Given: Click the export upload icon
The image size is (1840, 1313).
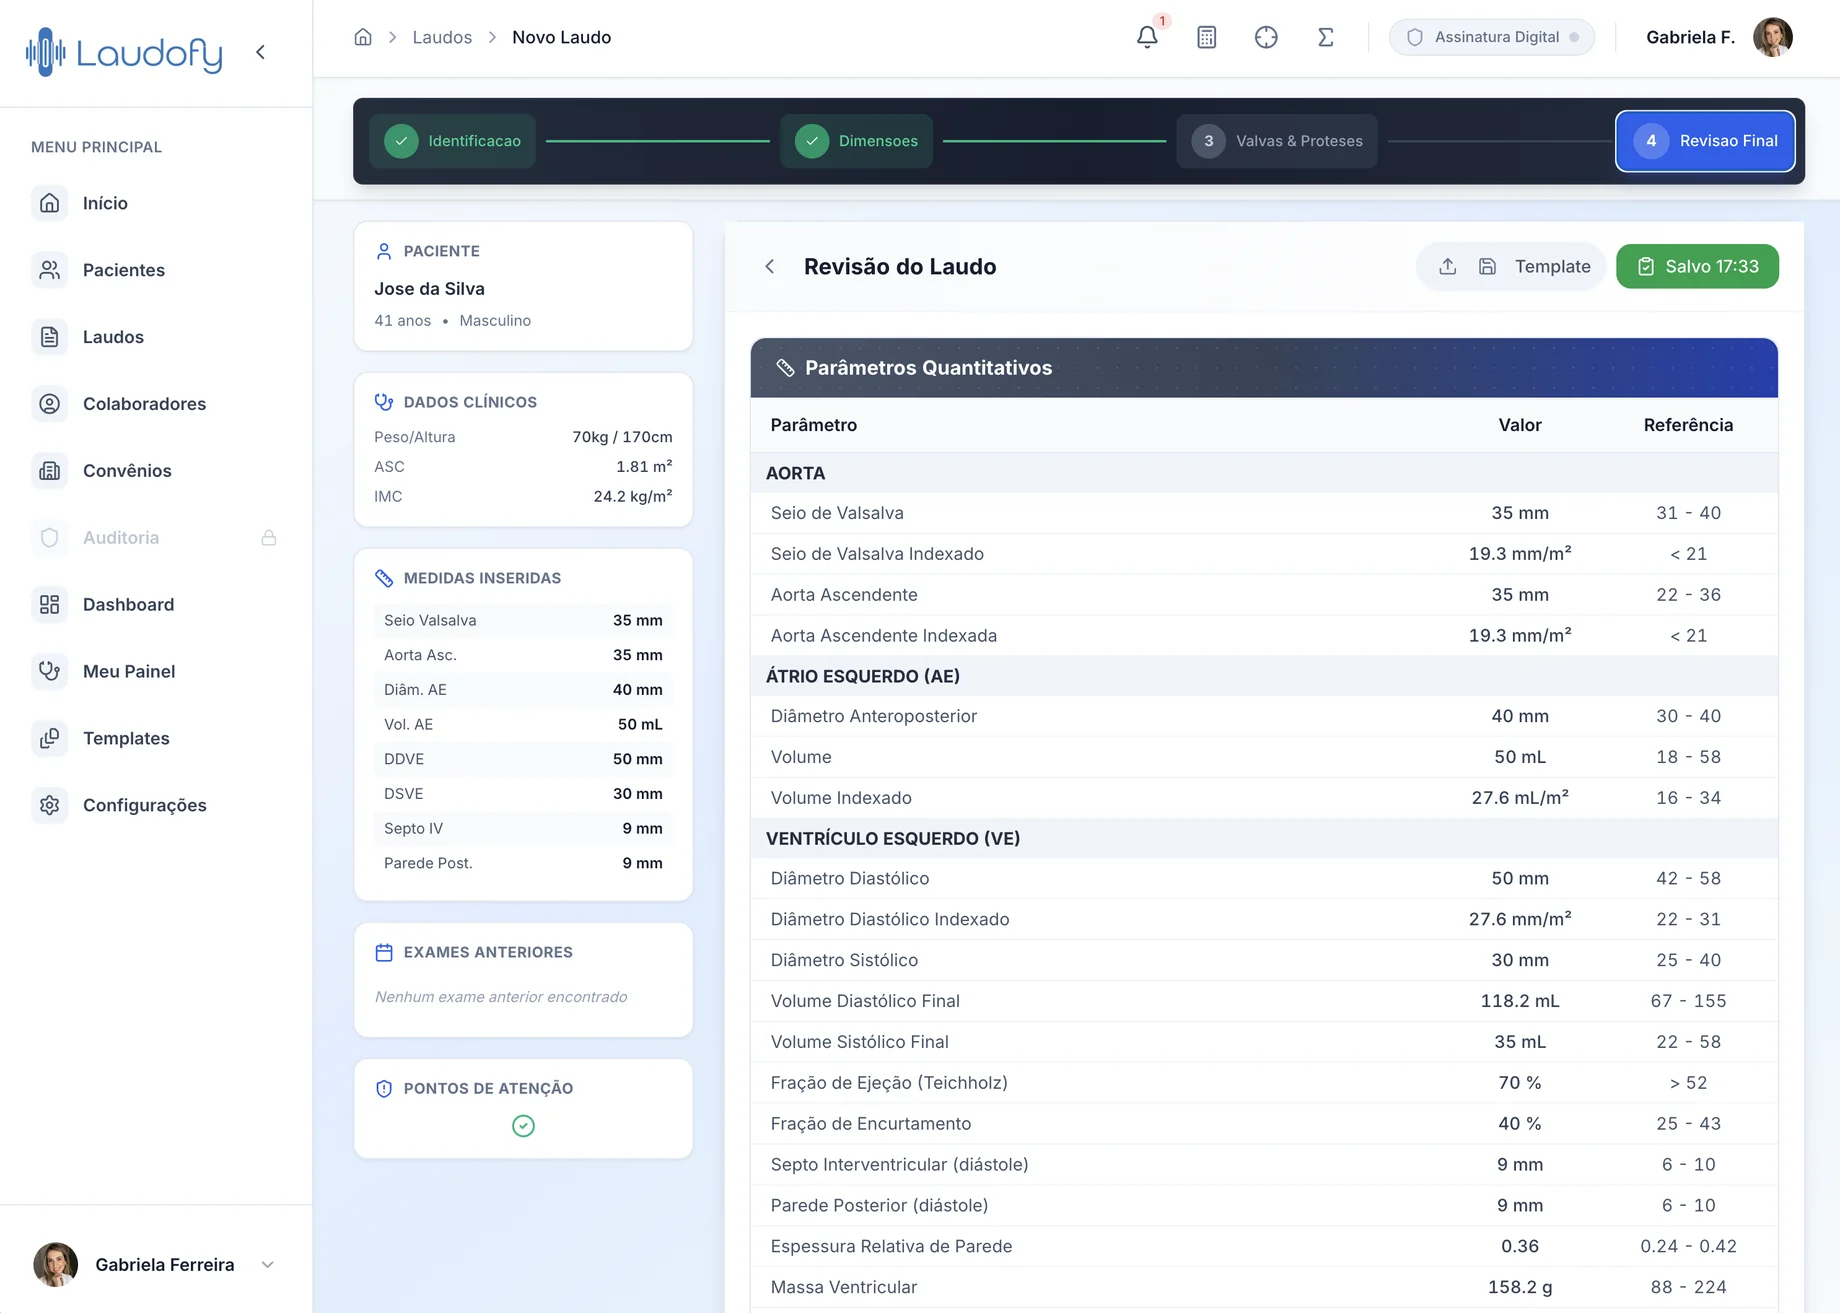Looking at the screenshot, I should [1447, 267].
